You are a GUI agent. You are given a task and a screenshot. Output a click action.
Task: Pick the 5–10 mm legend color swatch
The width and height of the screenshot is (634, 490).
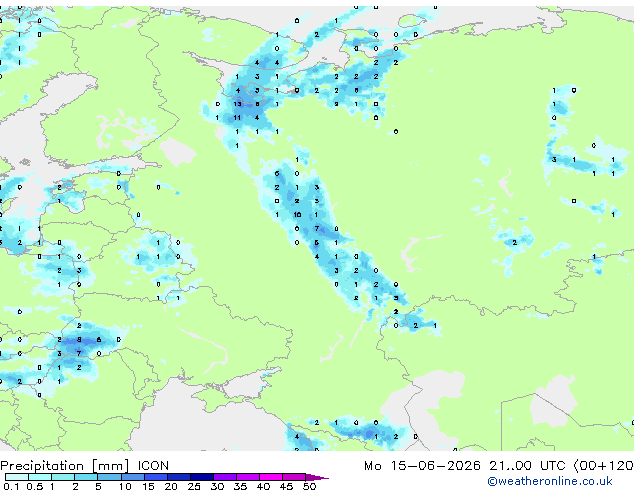tap(109, 477)
